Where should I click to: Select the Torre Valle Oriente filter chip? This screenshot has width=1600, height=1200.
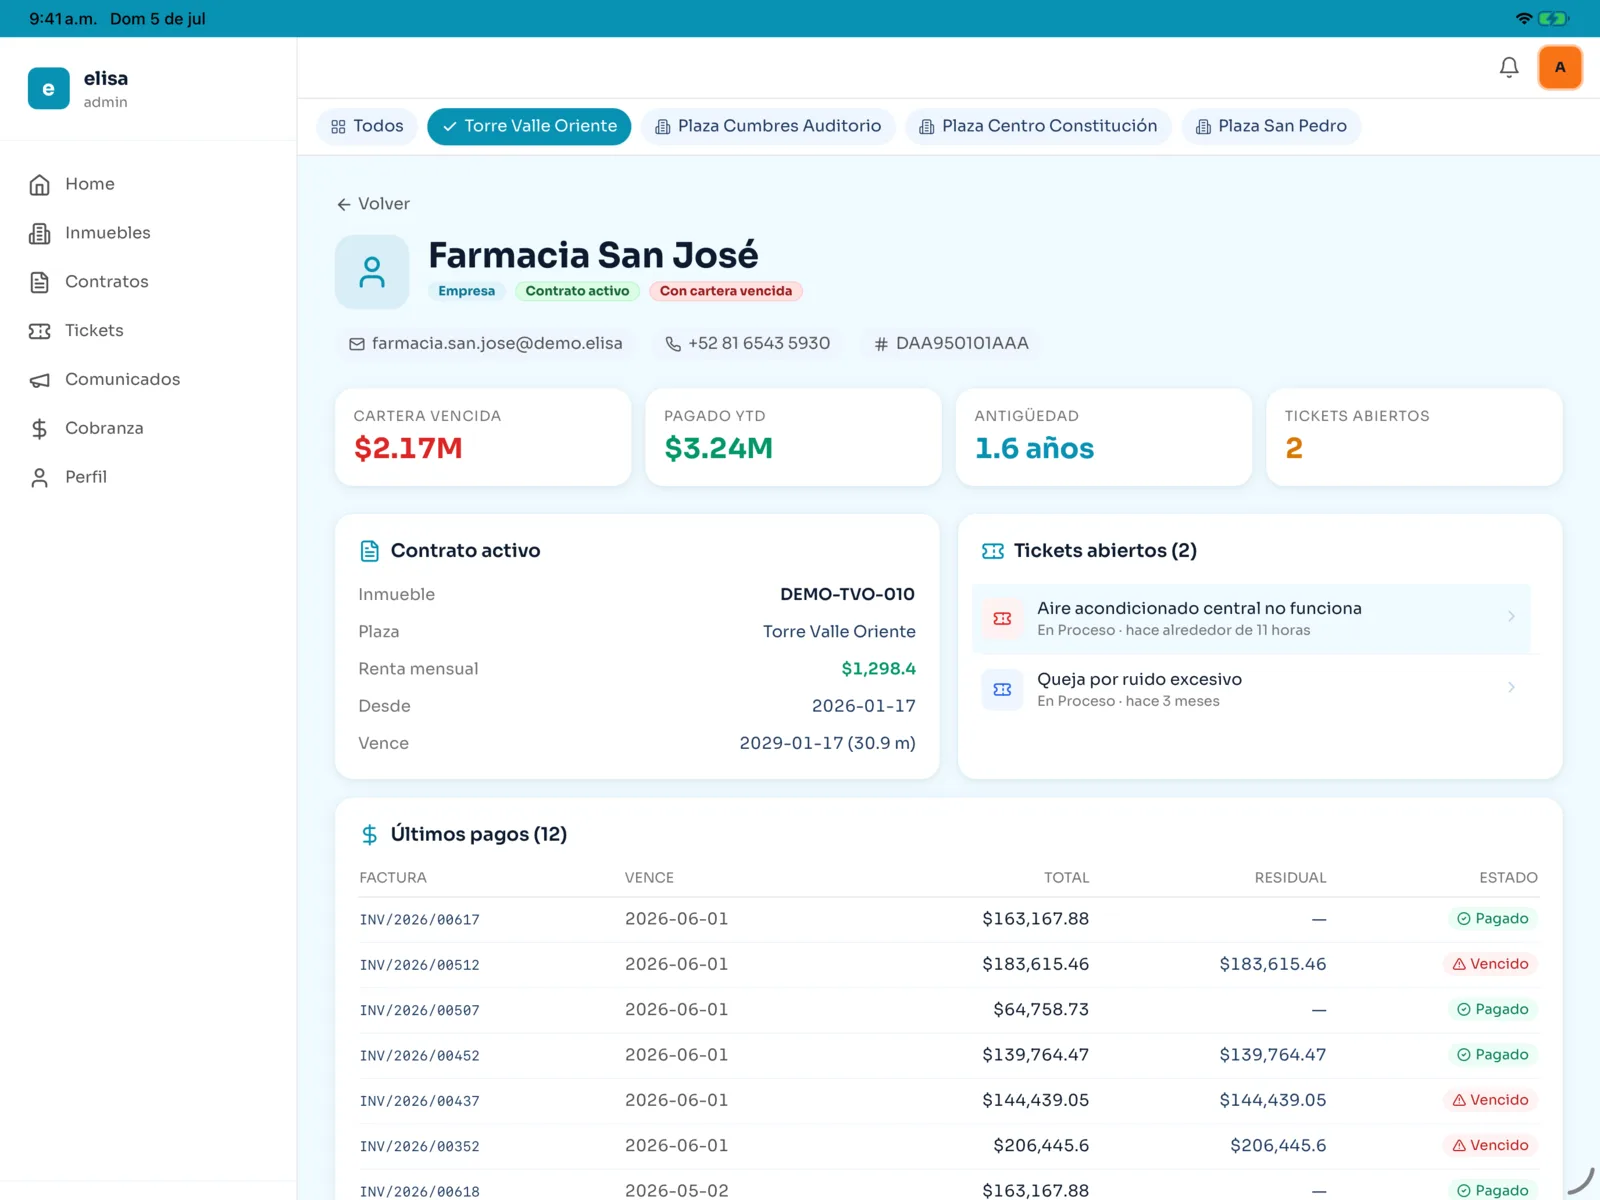point(529,127)
